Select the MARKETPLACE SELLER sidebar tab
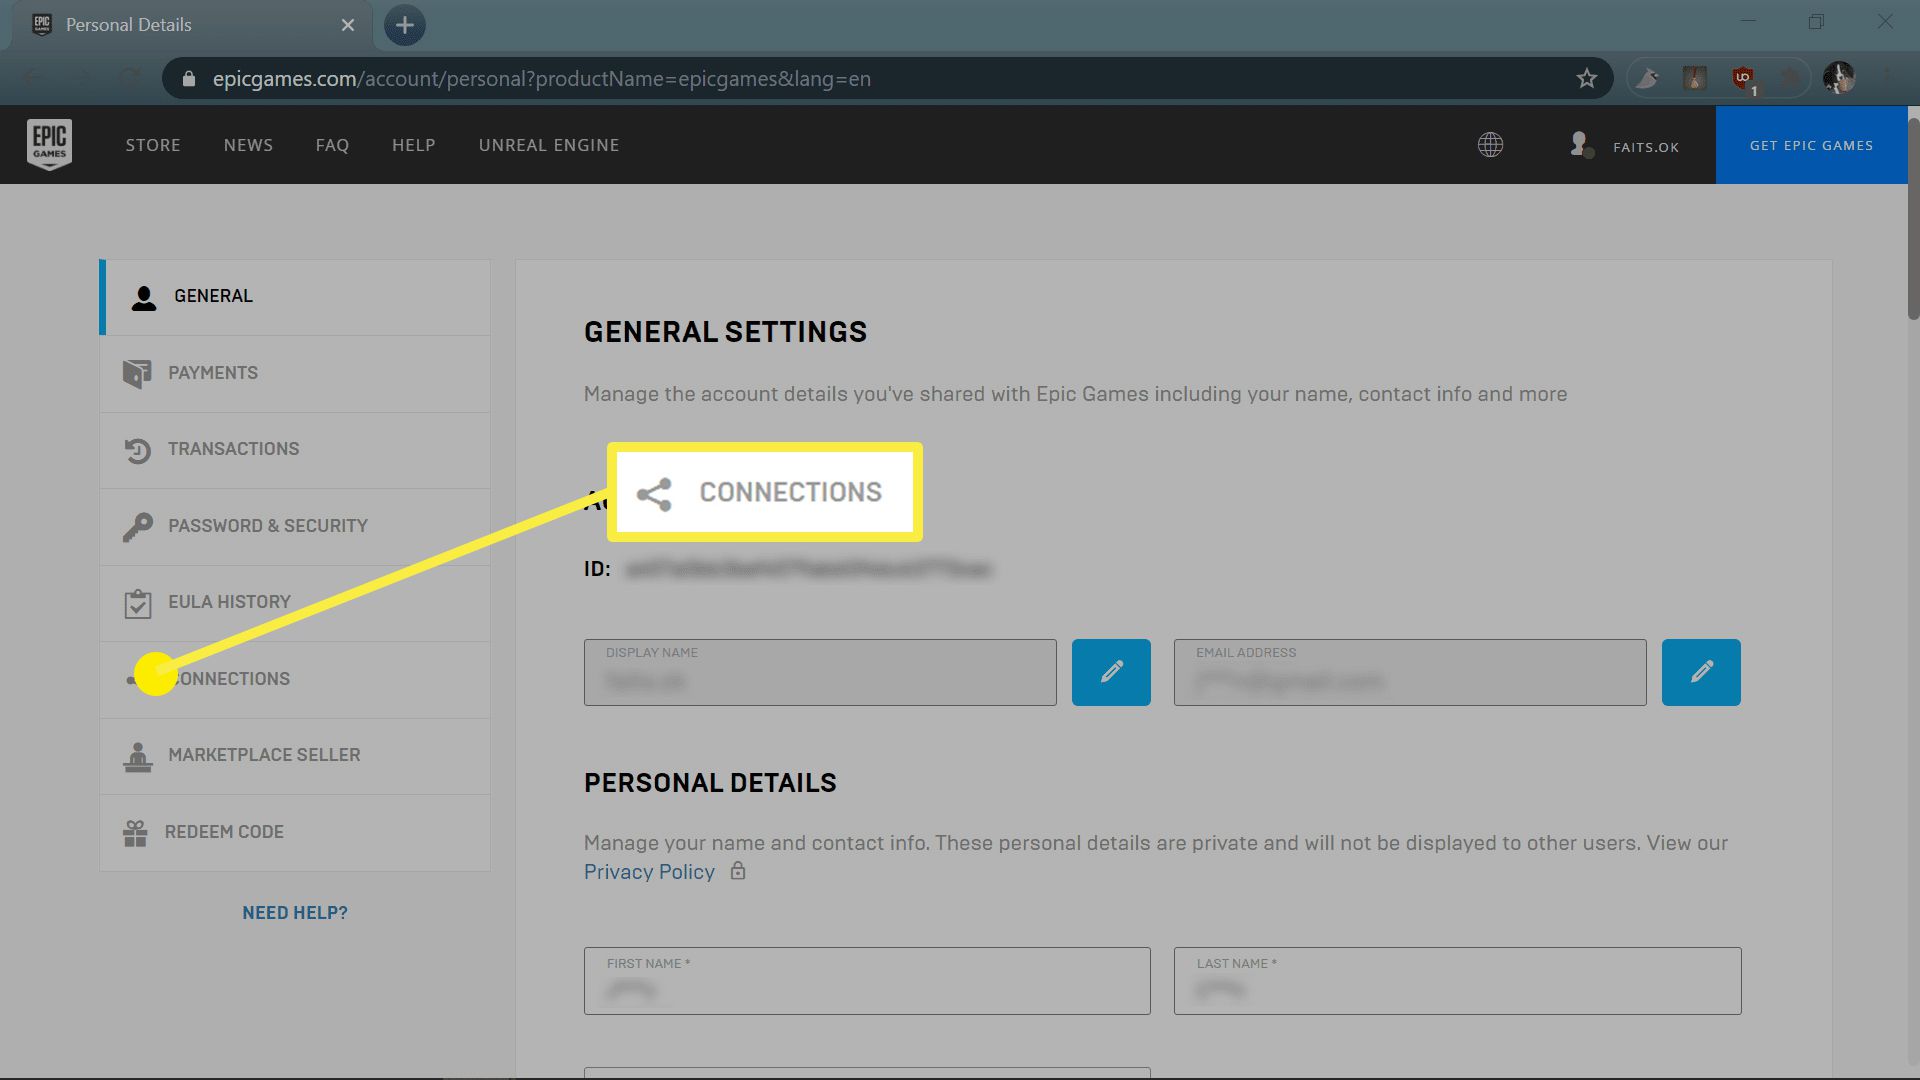Image resolution: width=1920 pixels, height=1080 pixels. (x=295, y=756)
